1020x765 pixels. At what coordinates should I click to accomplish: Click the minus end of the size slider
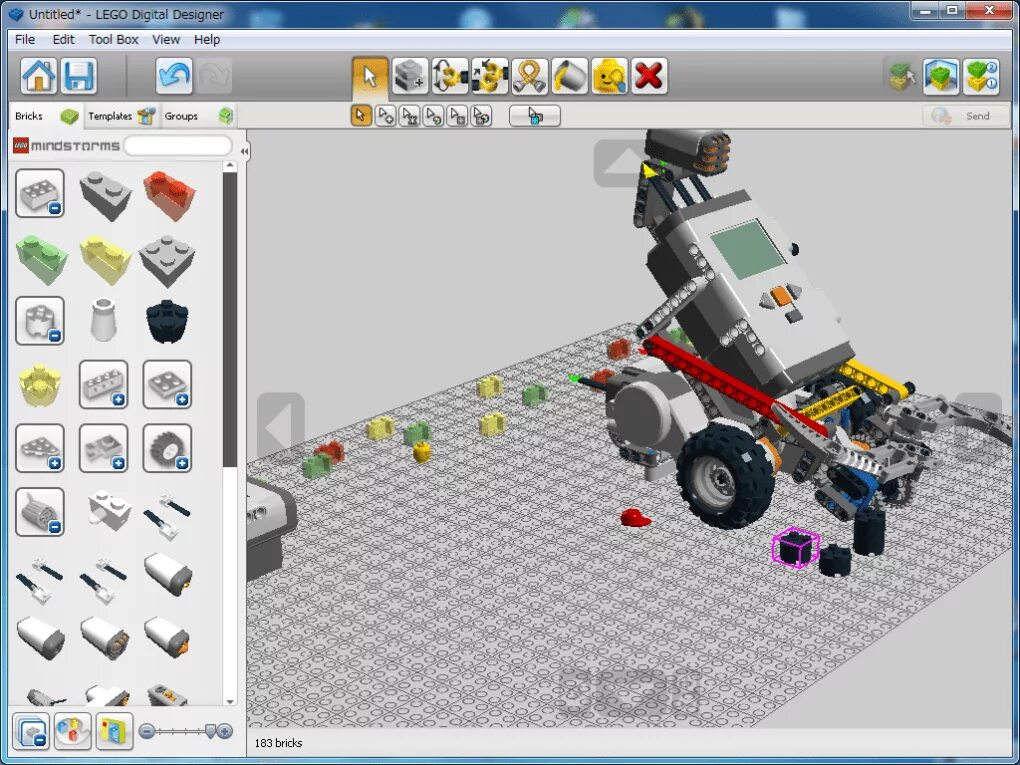[147, 731]
